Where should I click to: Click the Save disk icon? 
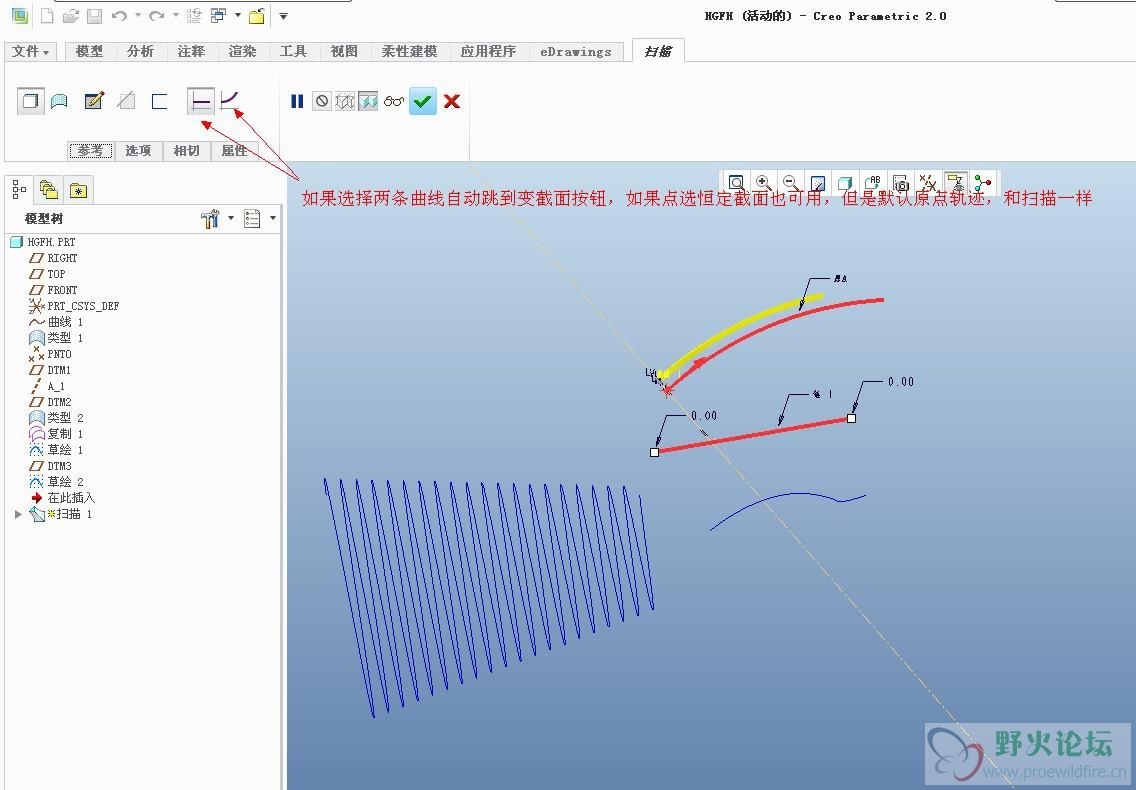[x=94, y=16]
